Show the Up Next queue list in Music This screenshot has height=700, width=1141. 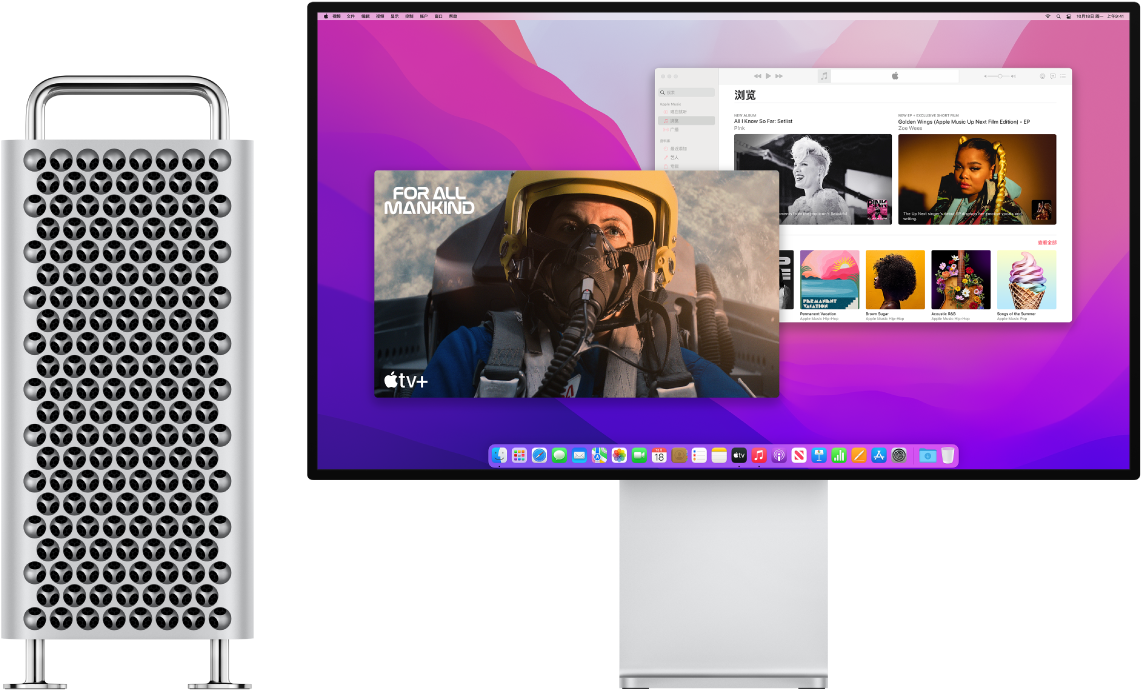pos(1063,76)
